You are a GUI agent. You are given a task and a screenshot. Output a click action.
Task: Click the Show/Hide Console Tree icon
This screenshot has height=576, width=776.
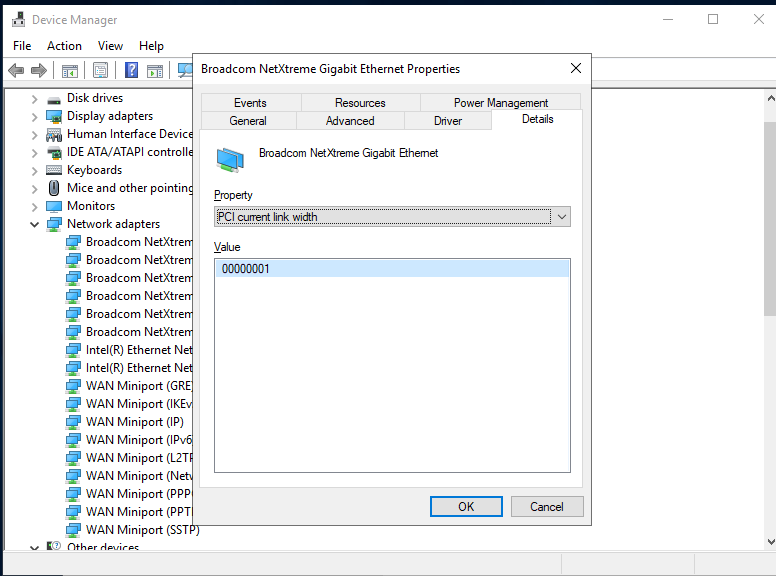pyautogui.click(x=70, y=71)
